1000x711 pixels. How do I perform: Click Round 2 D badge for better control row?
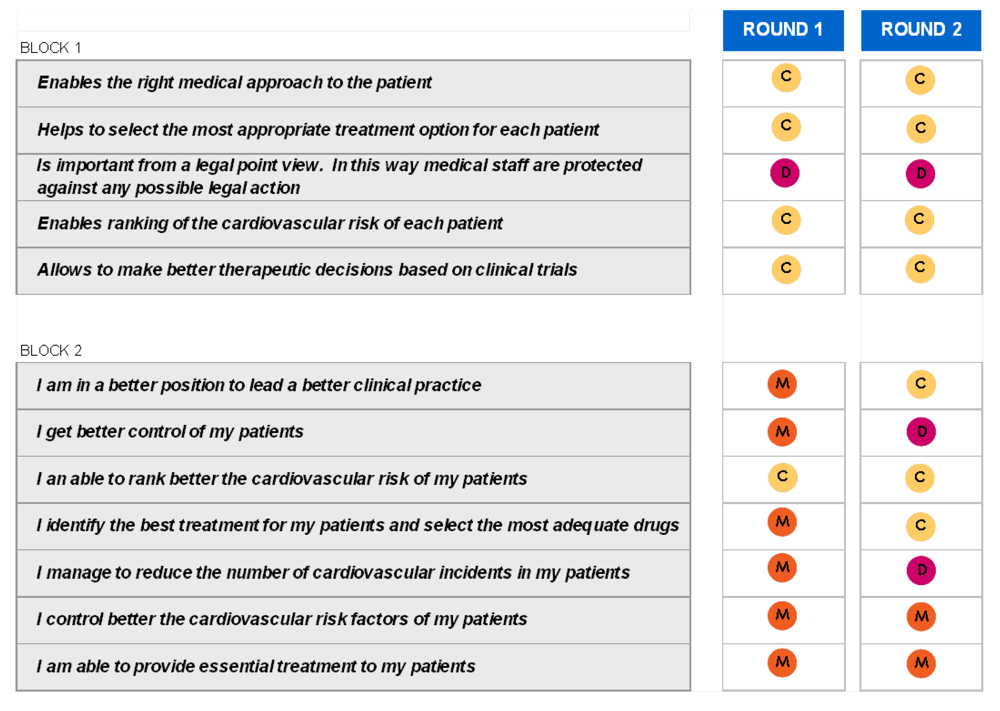921,432
